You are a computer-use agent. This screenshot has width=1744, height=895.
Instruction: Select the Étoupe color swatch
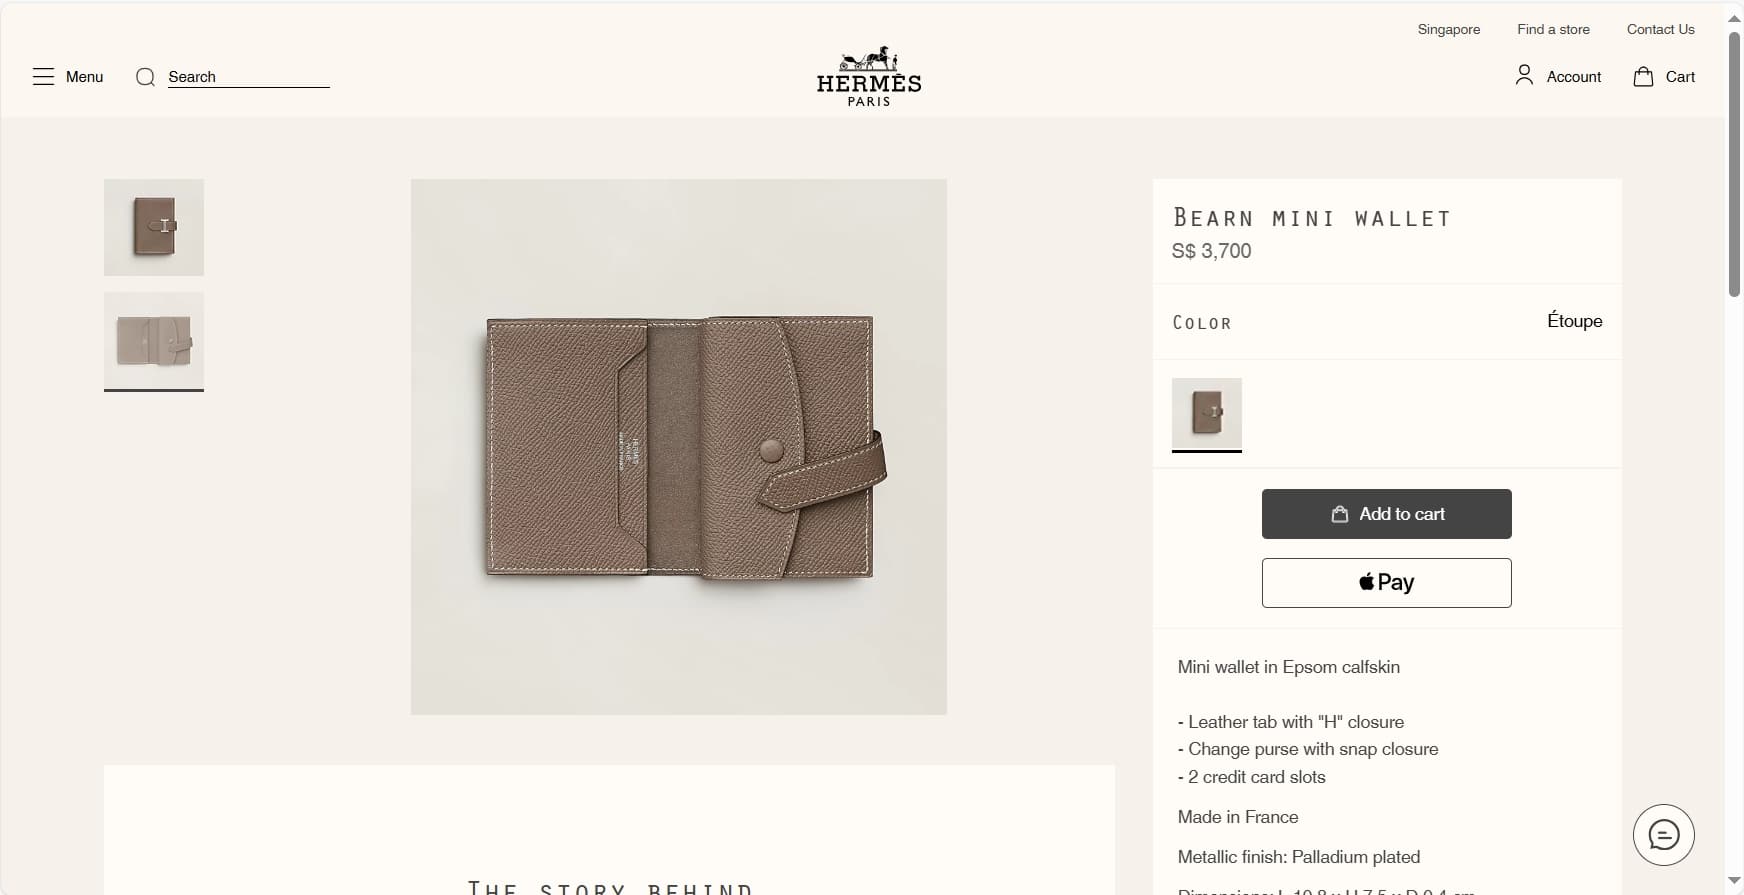pos(1207,413)
